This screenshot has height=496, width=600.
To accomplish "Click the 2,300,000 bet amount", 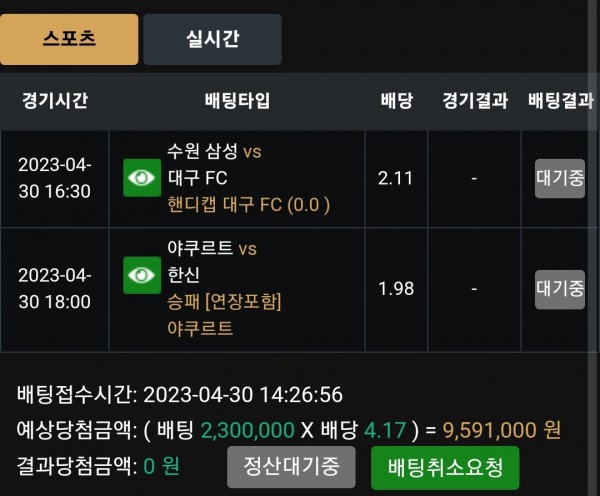I will coord(247,430).
